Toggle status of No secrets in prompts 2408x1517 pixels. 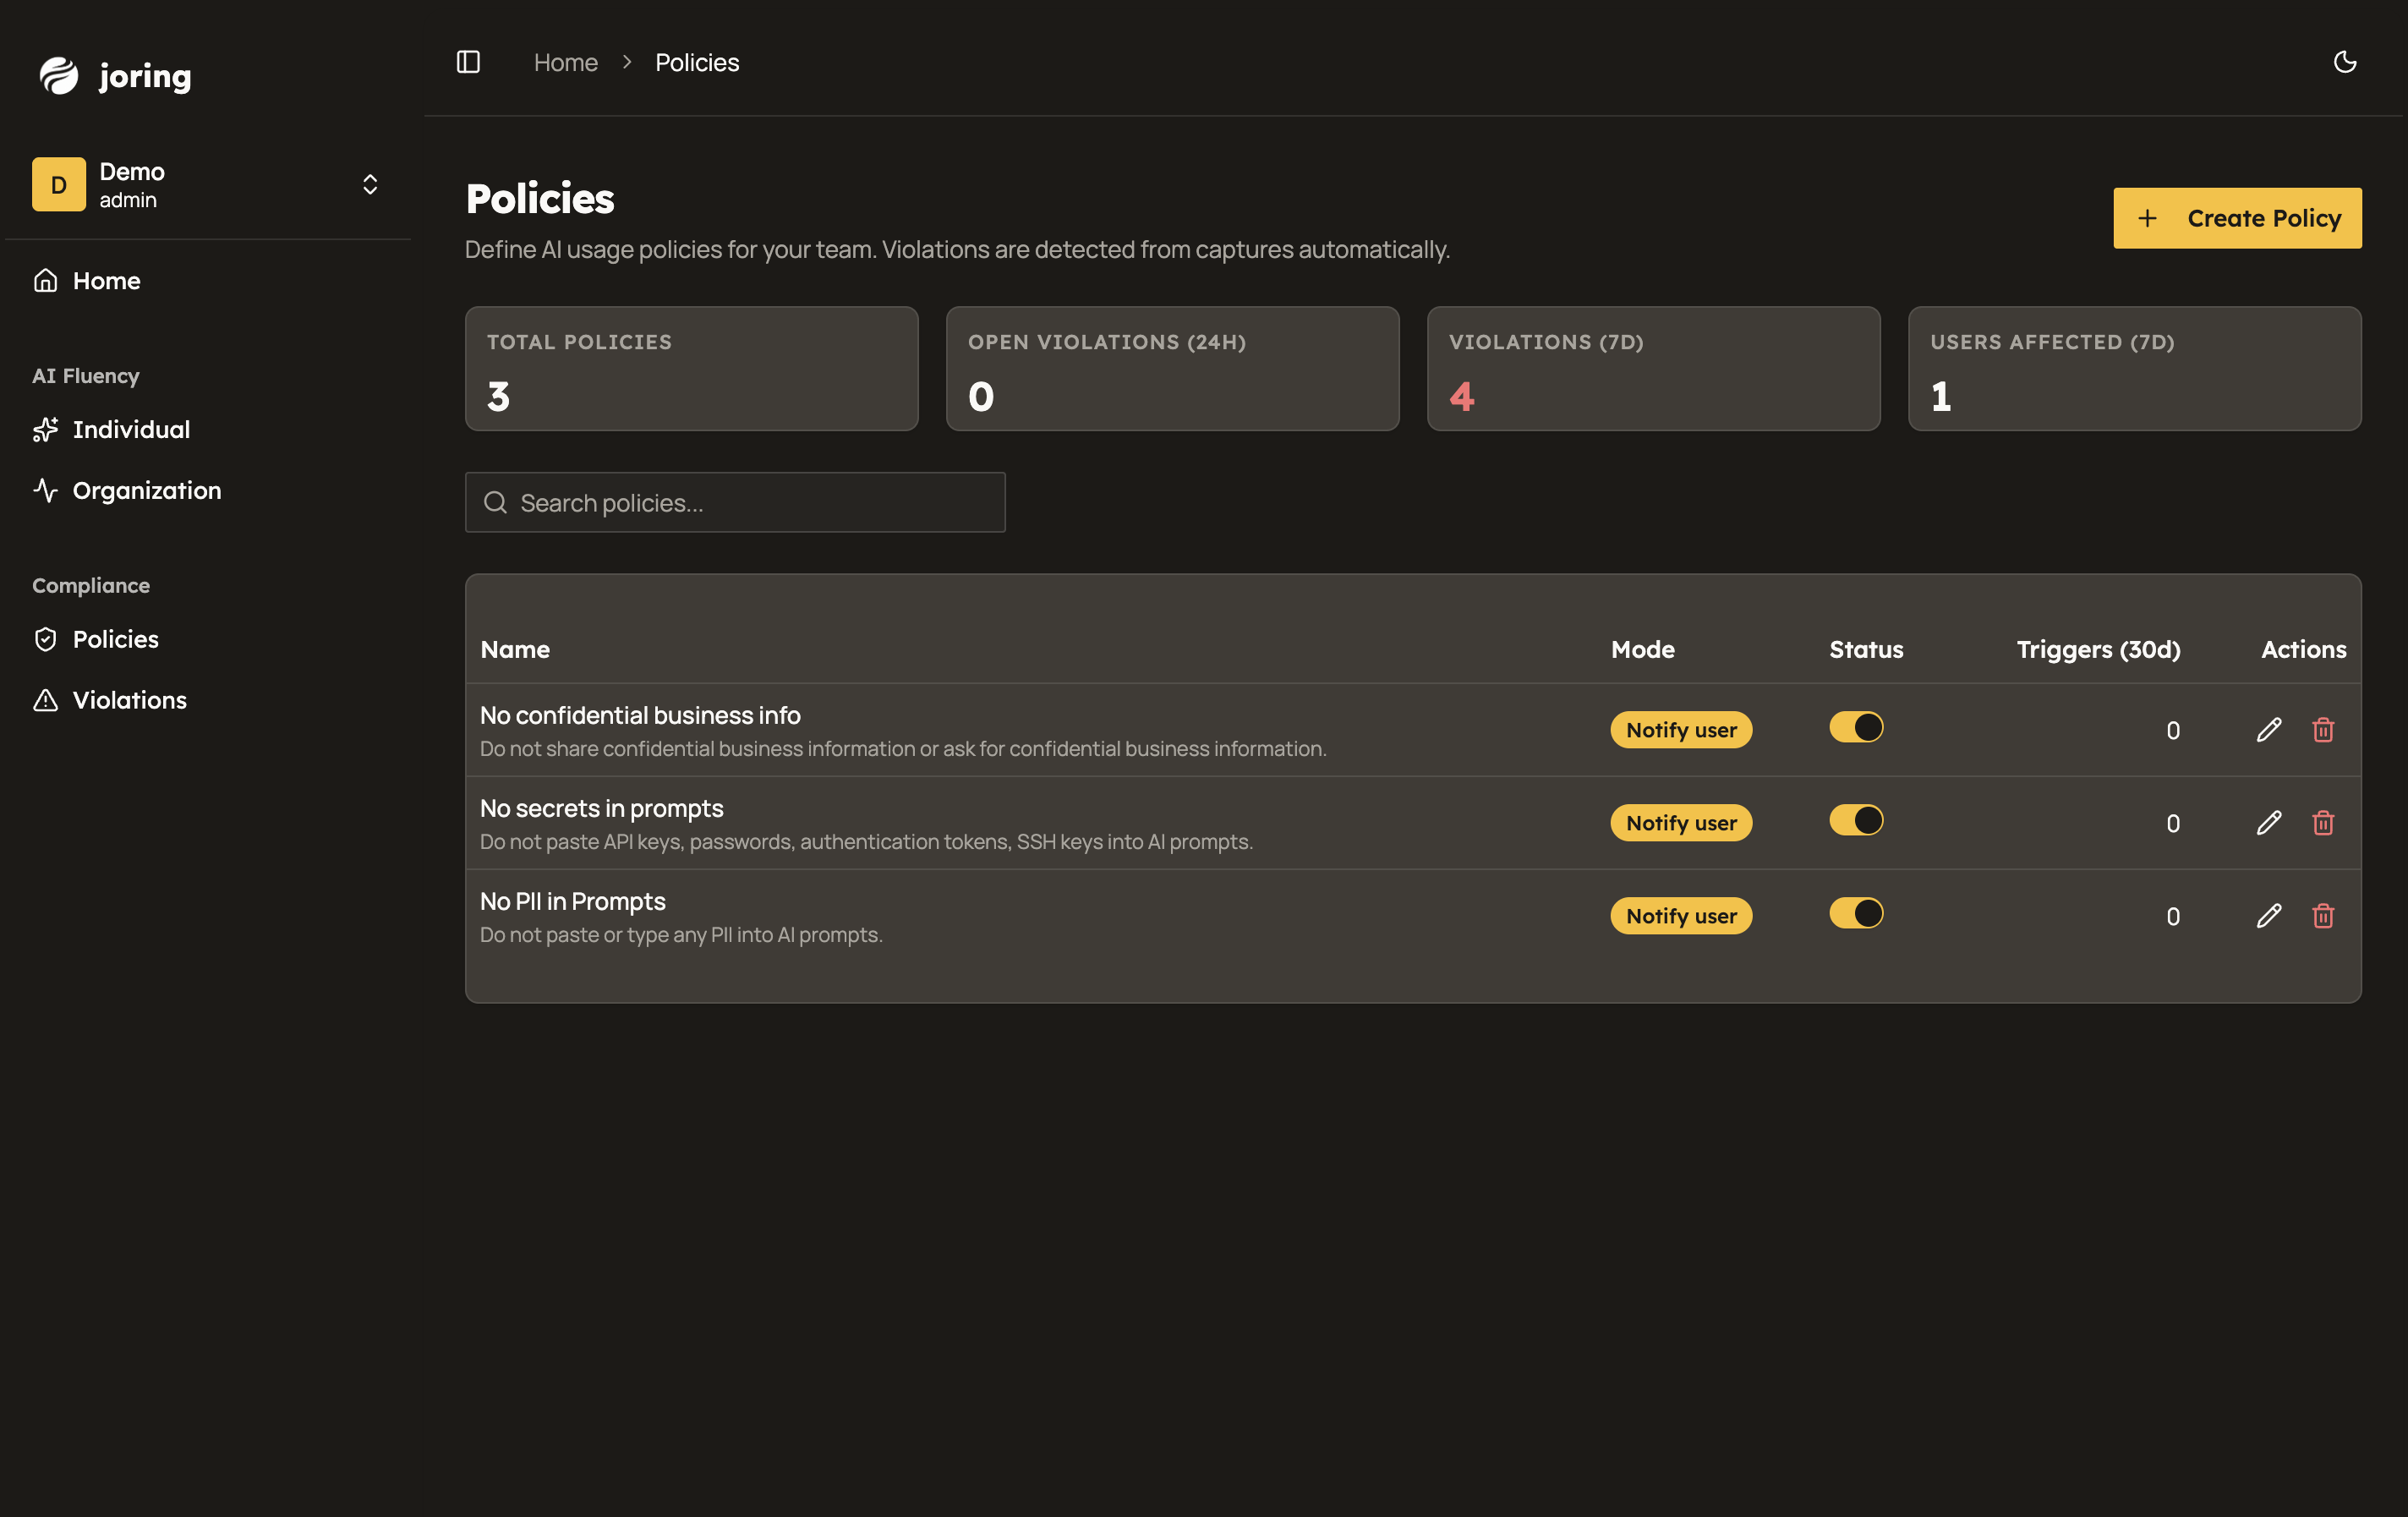(x=1856, y=820)
